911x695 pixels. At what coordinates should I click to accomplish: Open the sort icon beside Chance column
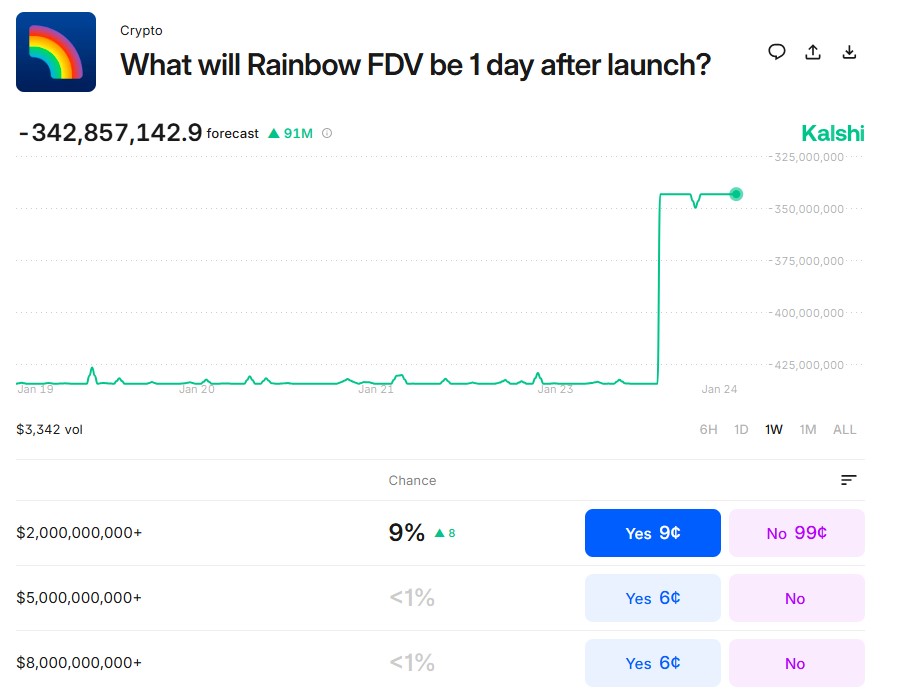848,480
